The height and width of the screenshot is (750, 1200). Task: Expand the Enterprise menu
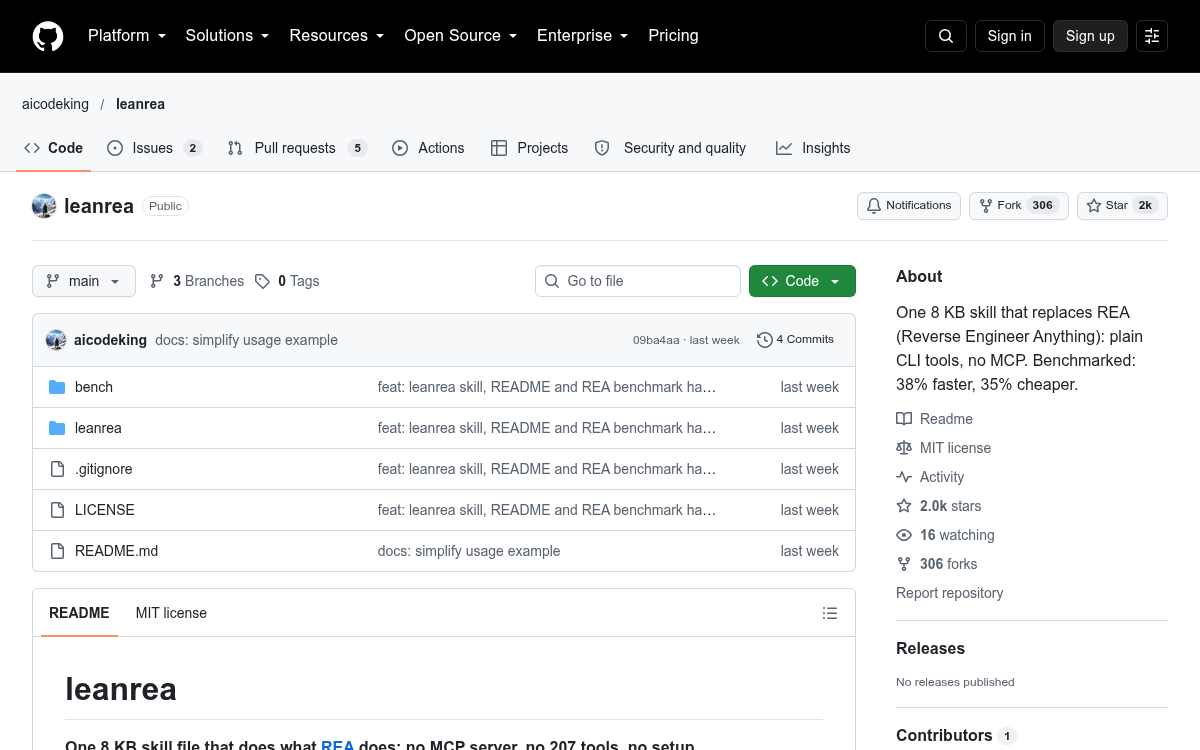coord(583,36)
